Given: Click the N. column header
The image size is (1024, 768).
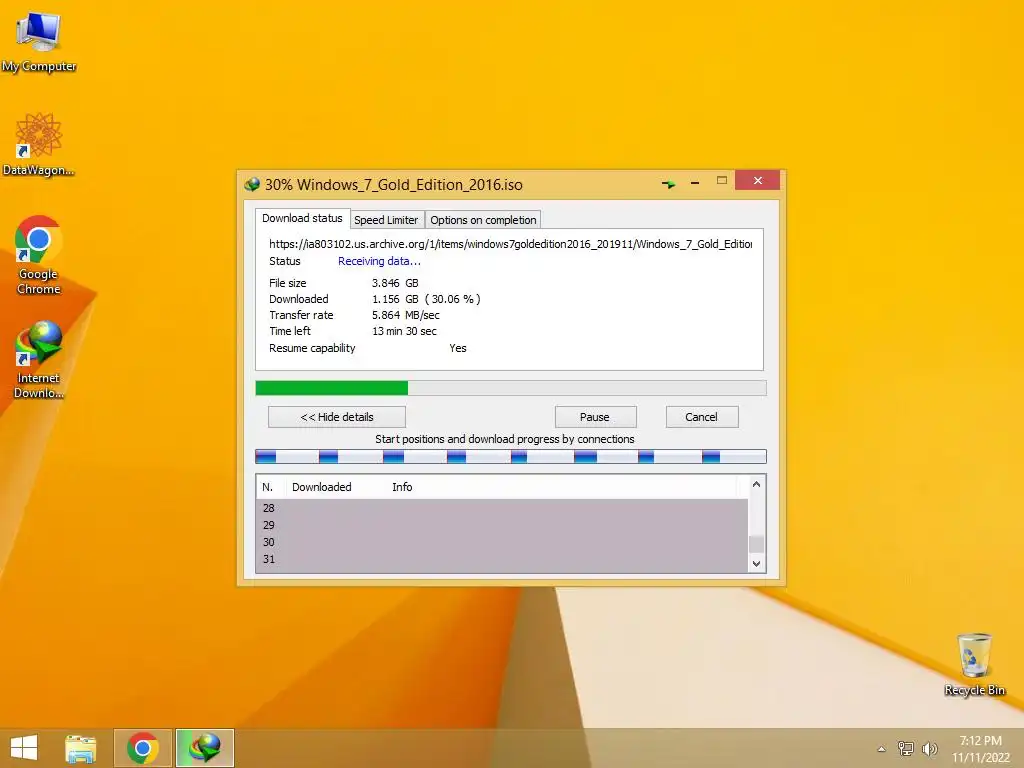Looking at the screenshot, I should [268, 487].
